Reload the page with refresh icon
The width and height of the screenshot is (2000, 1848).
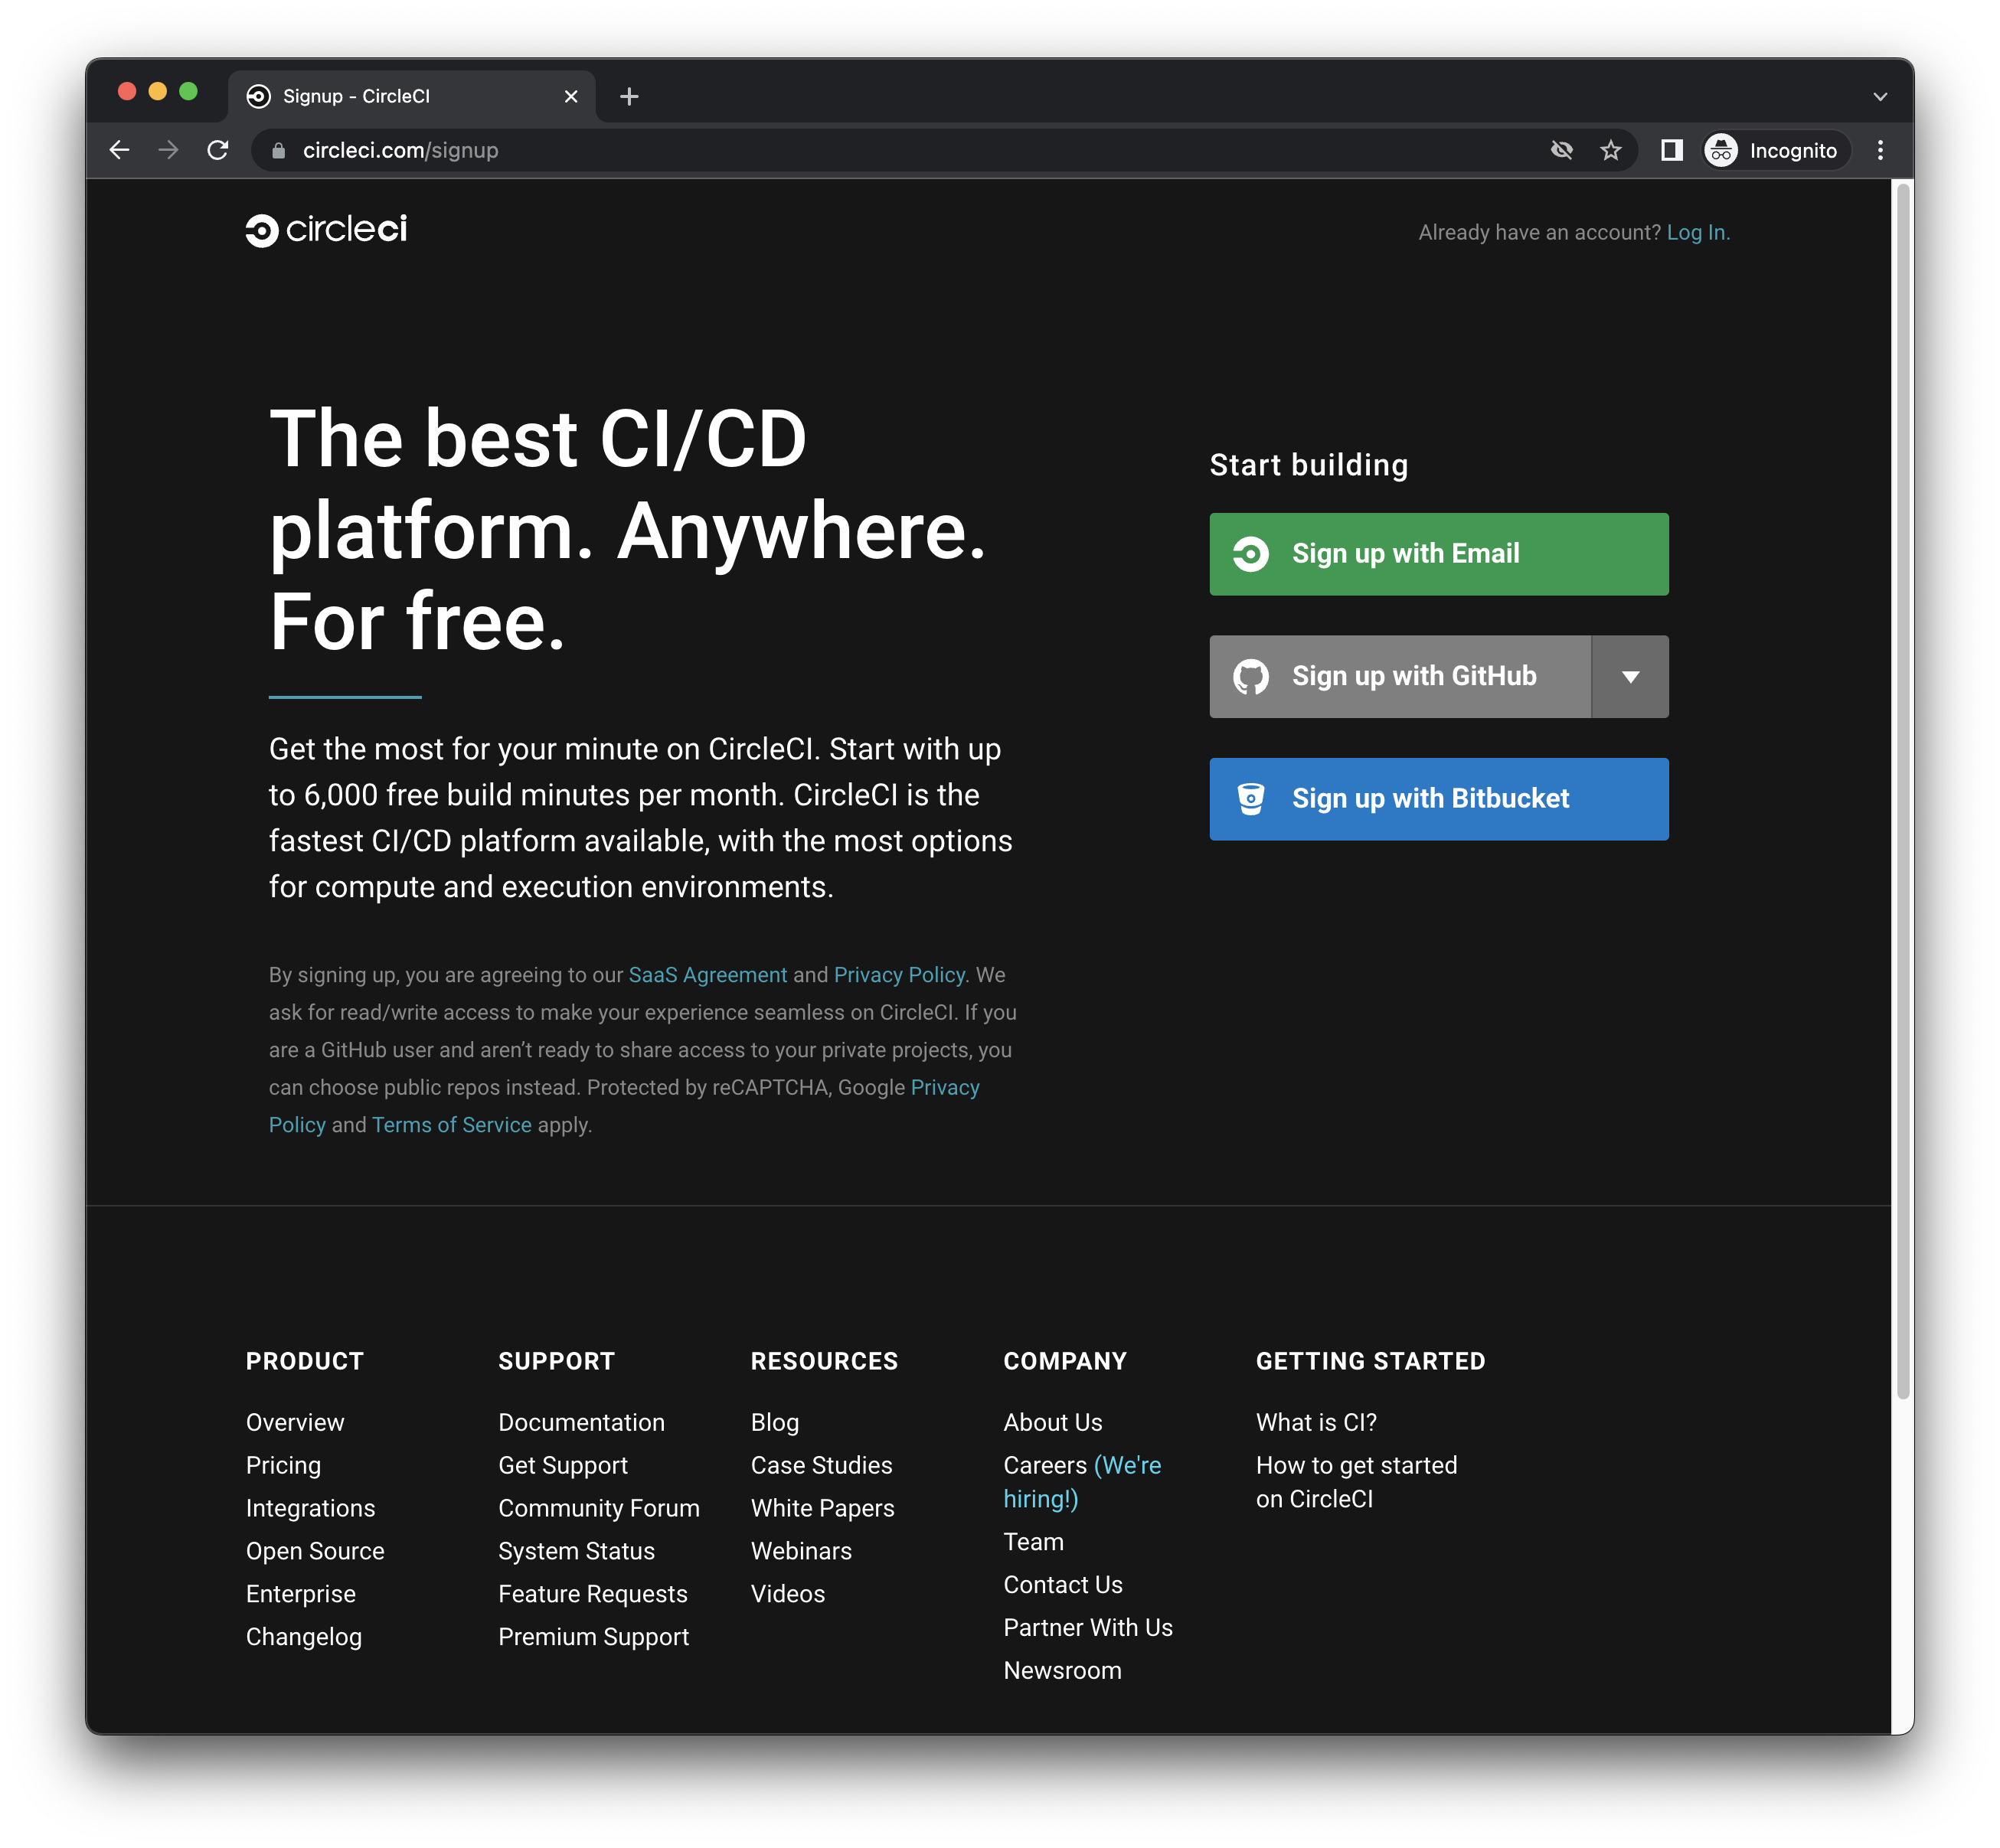tap(218, 150)
